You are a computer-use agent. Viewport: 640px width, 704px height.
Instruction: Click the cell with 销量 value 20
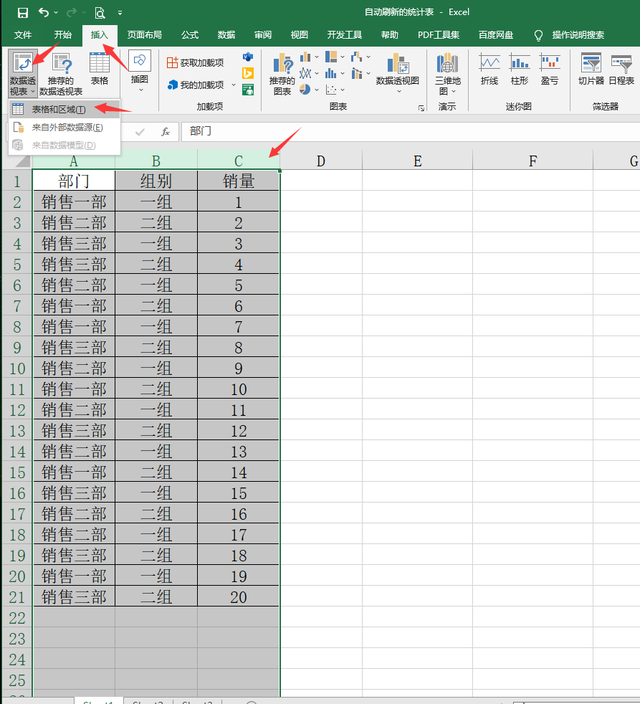(x=238, y=597)
